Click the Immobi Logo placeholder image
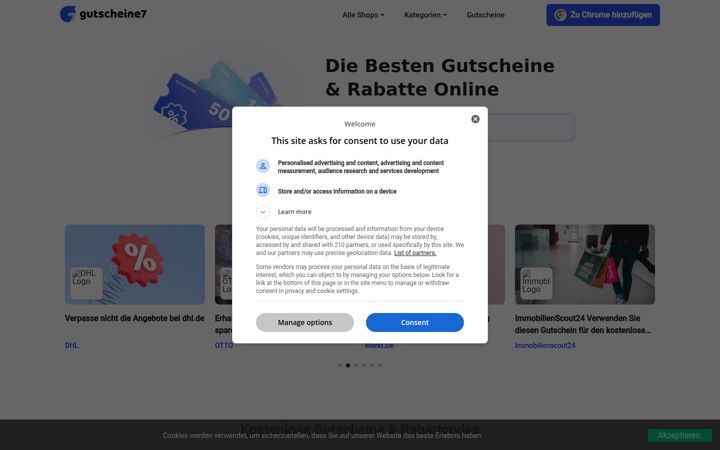This screenshot has width=720, height=450. point(536,283)
